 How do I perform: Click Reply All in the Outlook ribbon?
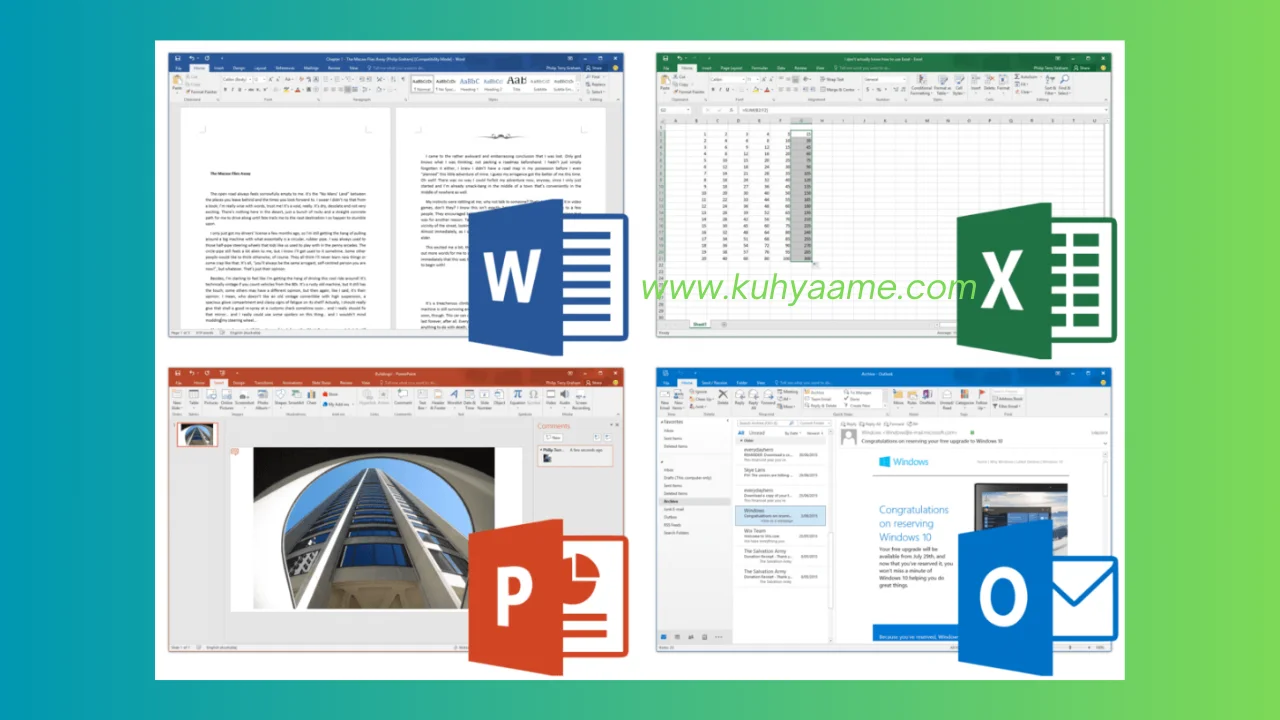(753, 399)
